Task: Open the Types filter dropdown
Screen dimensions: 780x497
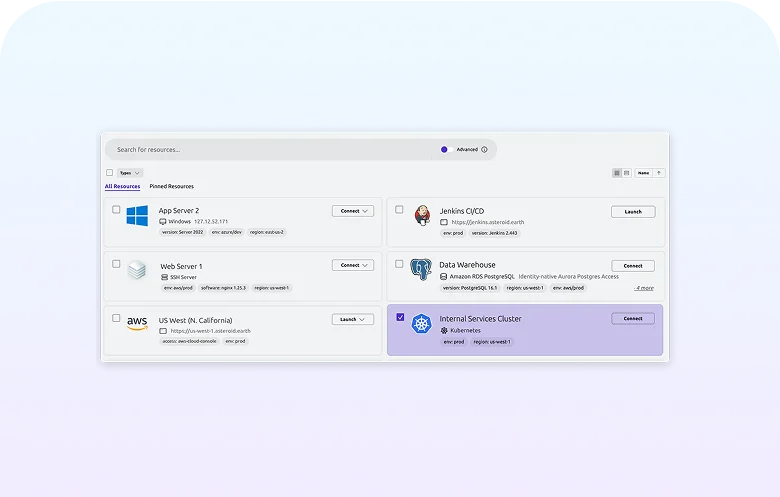Action: click(130, 173)
